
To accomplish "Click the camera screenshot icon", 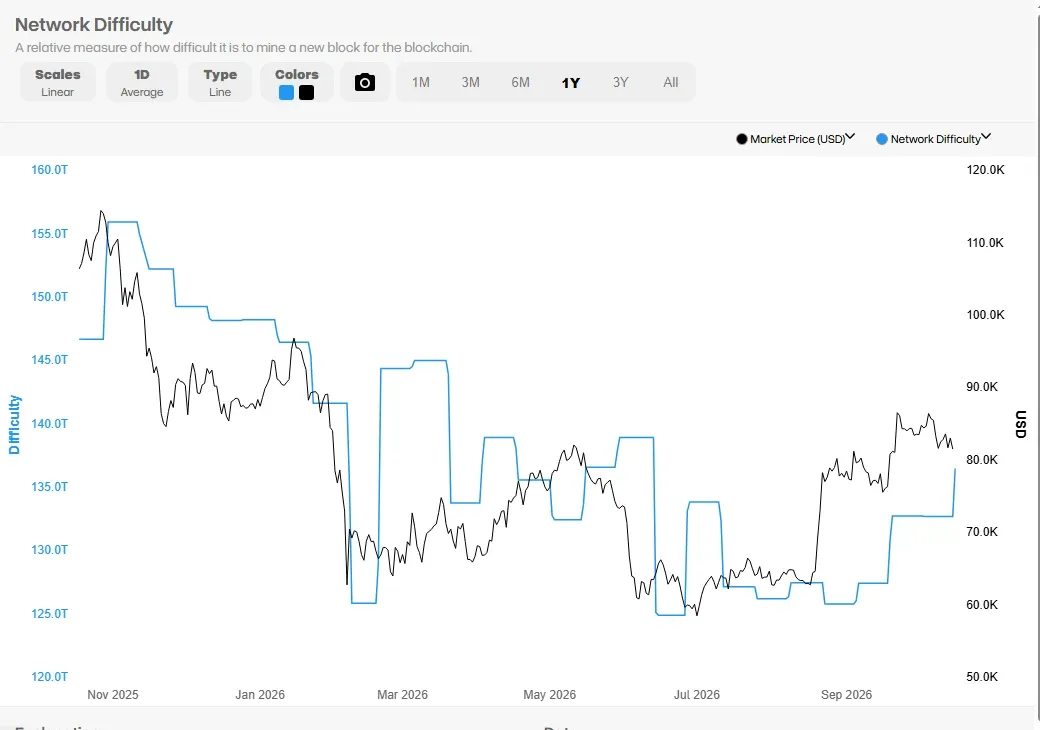I will coord(365,82).
